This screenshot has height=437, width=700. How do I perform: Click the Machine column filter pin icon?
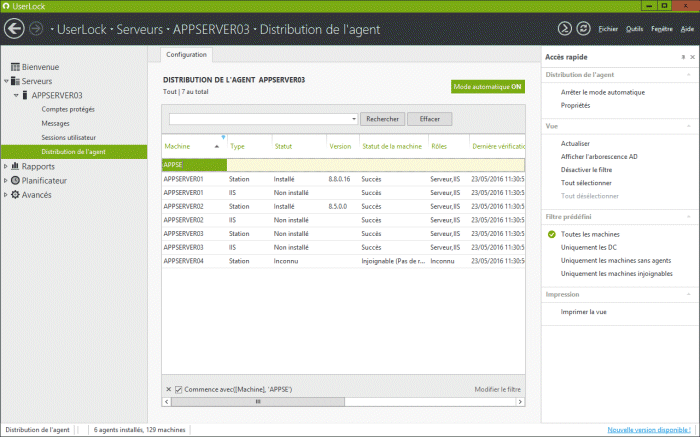click(x=223, y=137)
